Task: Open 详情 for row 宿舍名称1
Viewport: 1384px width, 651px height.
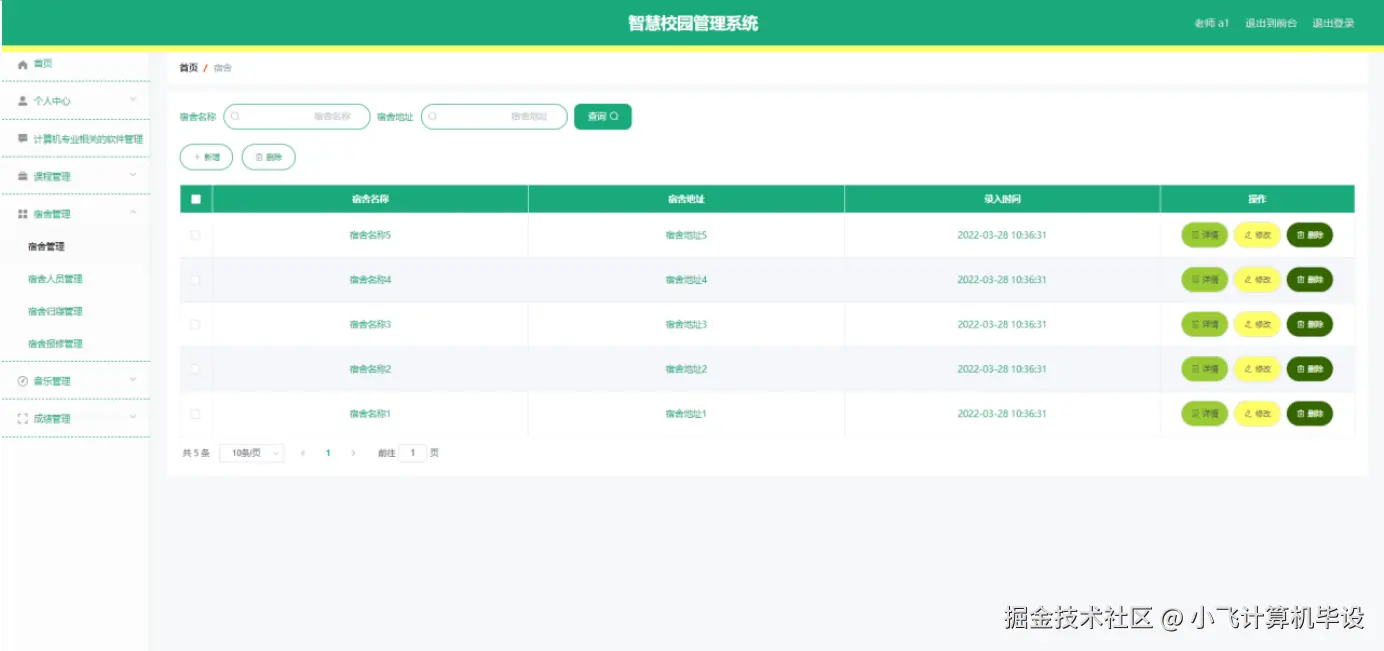Action: tap(1204, 413)
